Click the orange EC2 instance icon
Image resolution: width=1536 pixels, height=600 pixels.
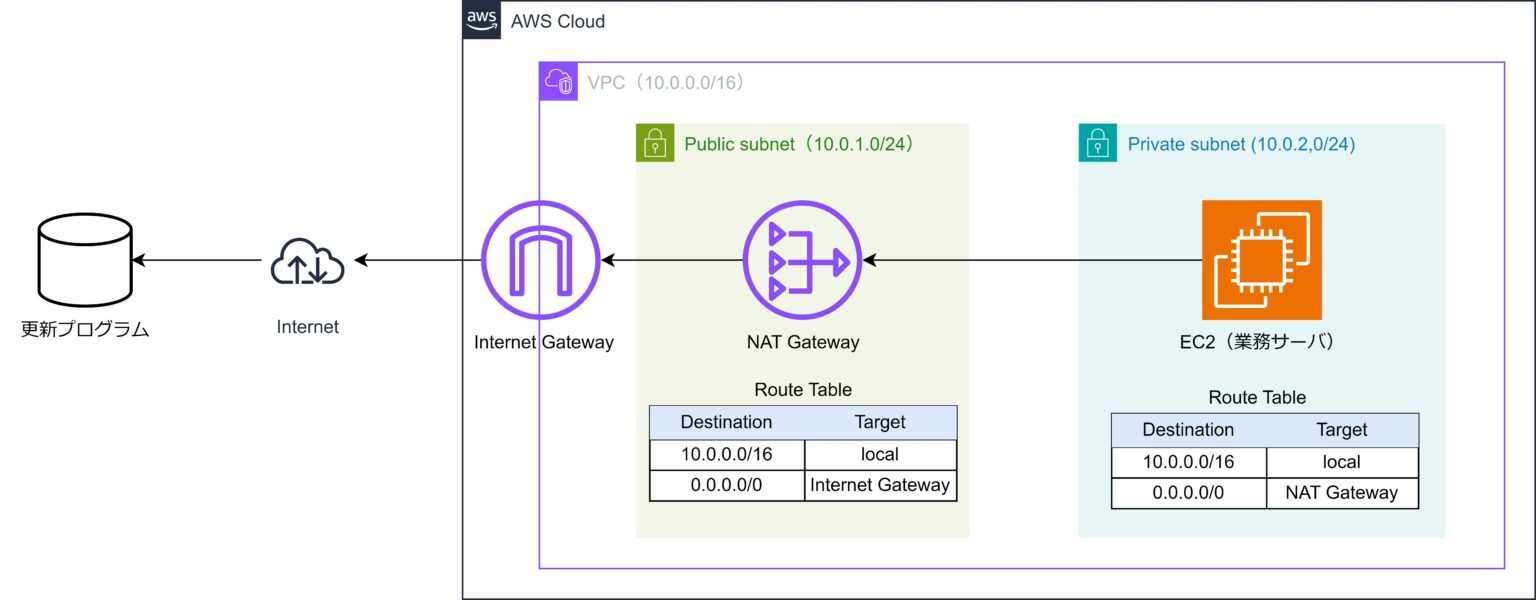1261,260
